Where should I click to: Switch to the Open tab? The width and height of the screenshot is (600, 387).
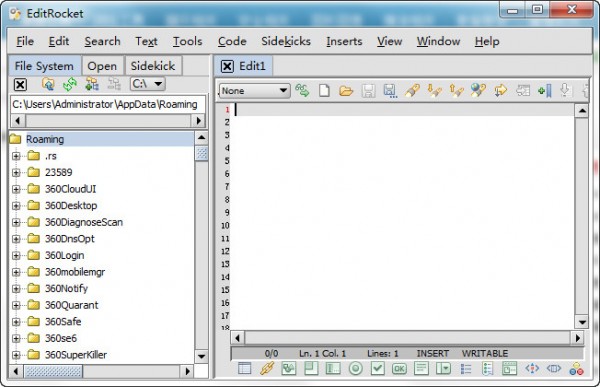click(x=102, y=66)
